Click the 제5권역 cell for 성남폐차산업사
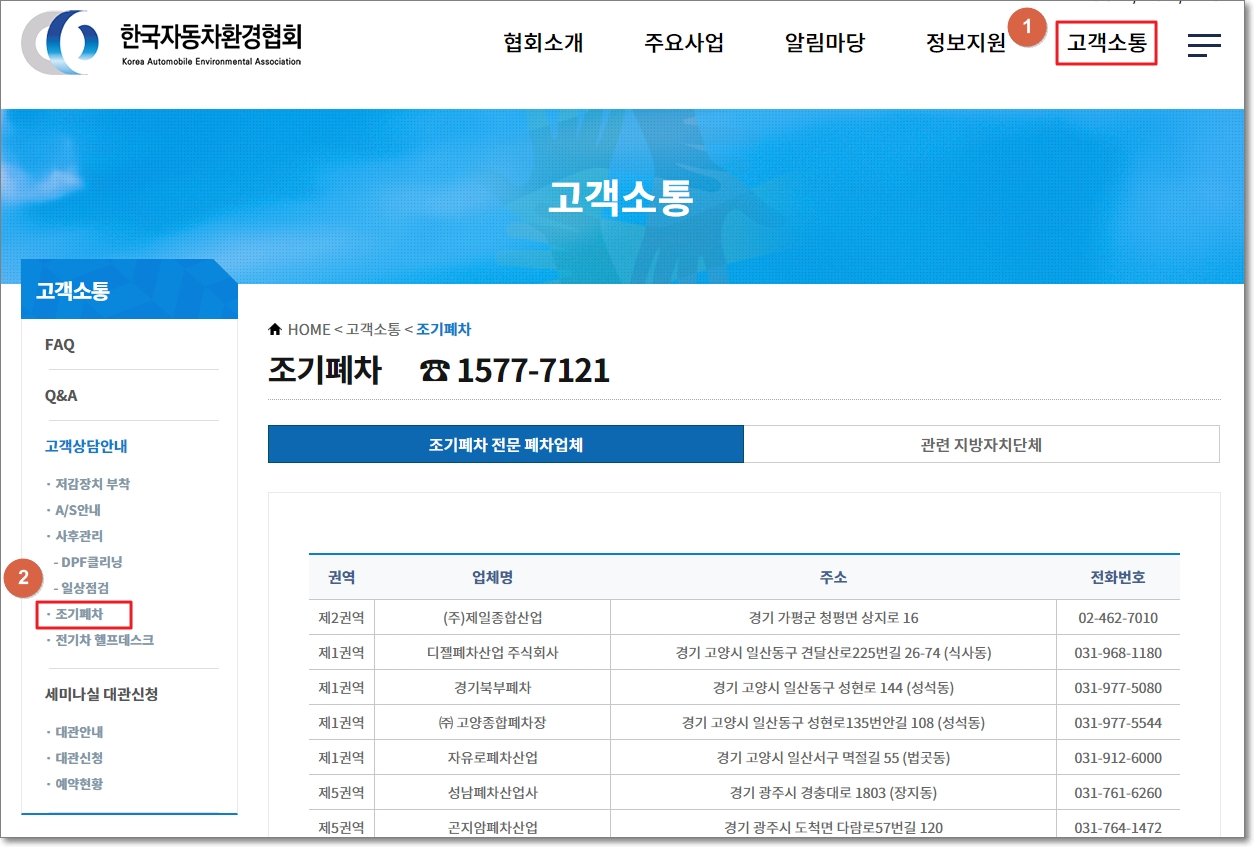The image size is (1254, 847). pos(341,793)
